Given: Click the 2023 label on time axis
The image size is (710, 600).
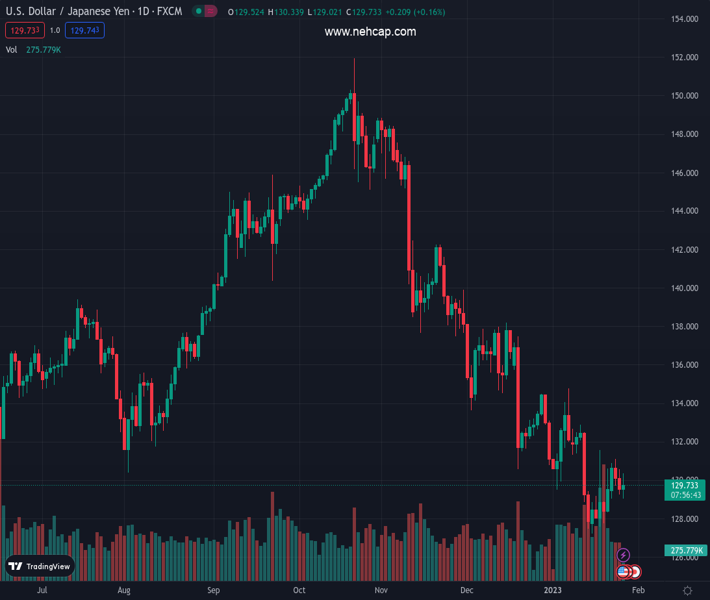Looking at the screenshot, I should coord(553,590).
